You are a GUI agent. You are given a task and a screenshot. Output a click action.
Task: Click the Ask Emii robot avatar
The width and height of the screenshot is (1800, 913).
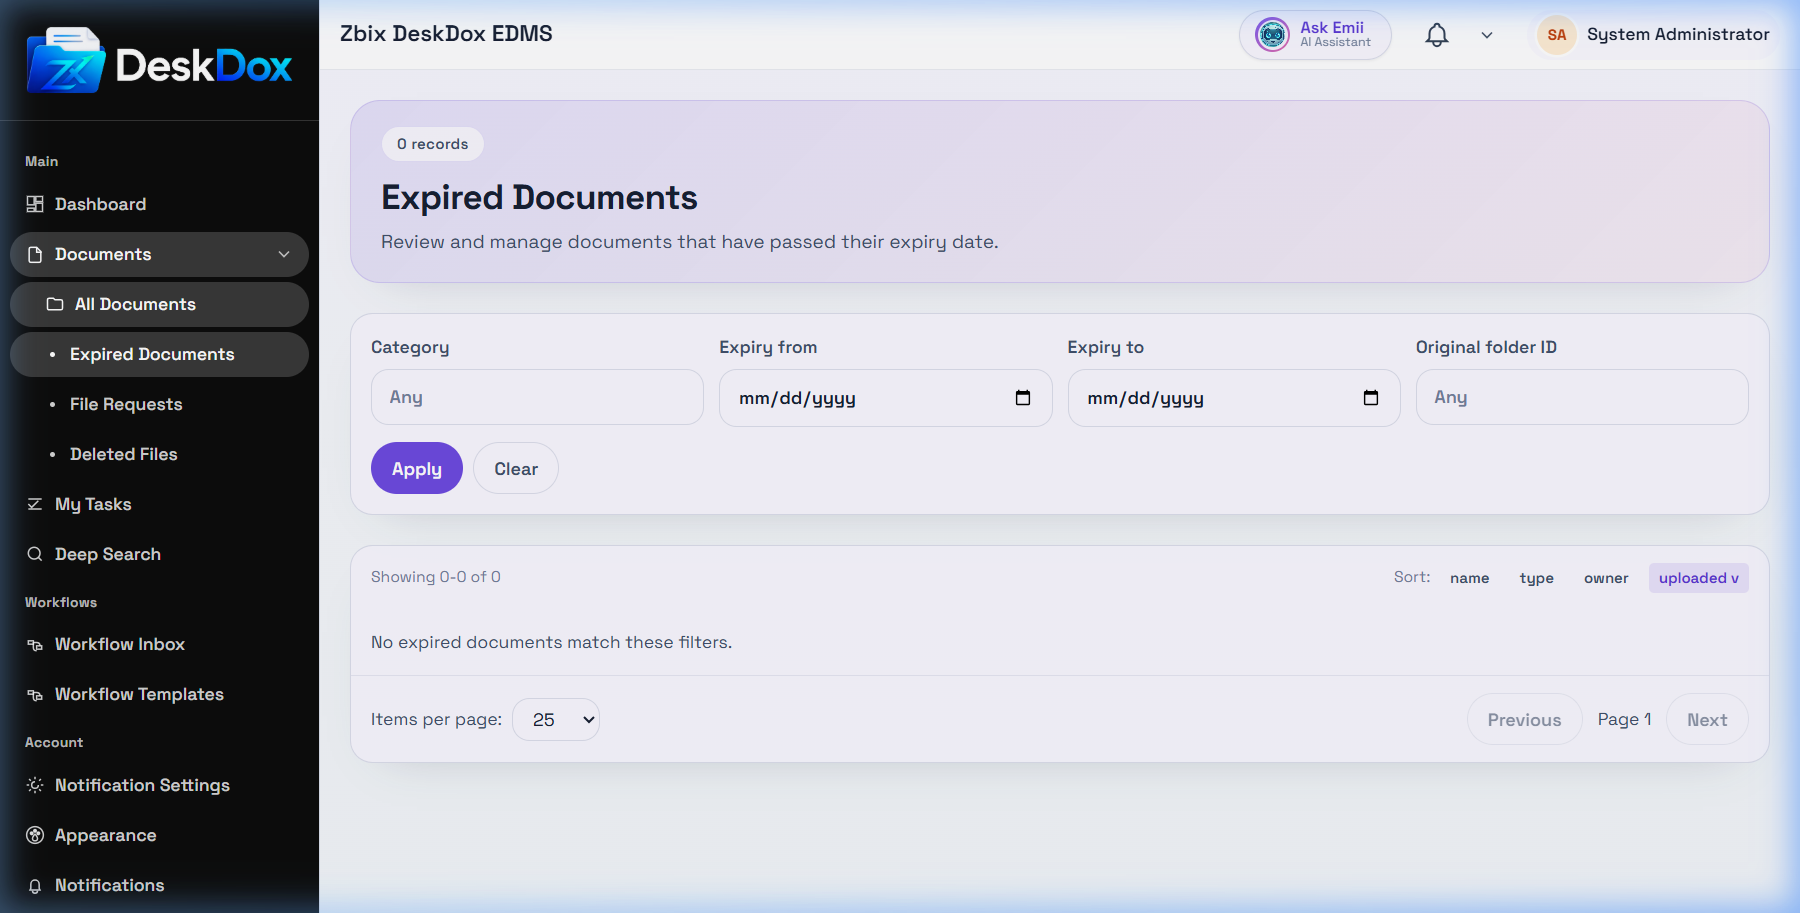coord(1272,35)
